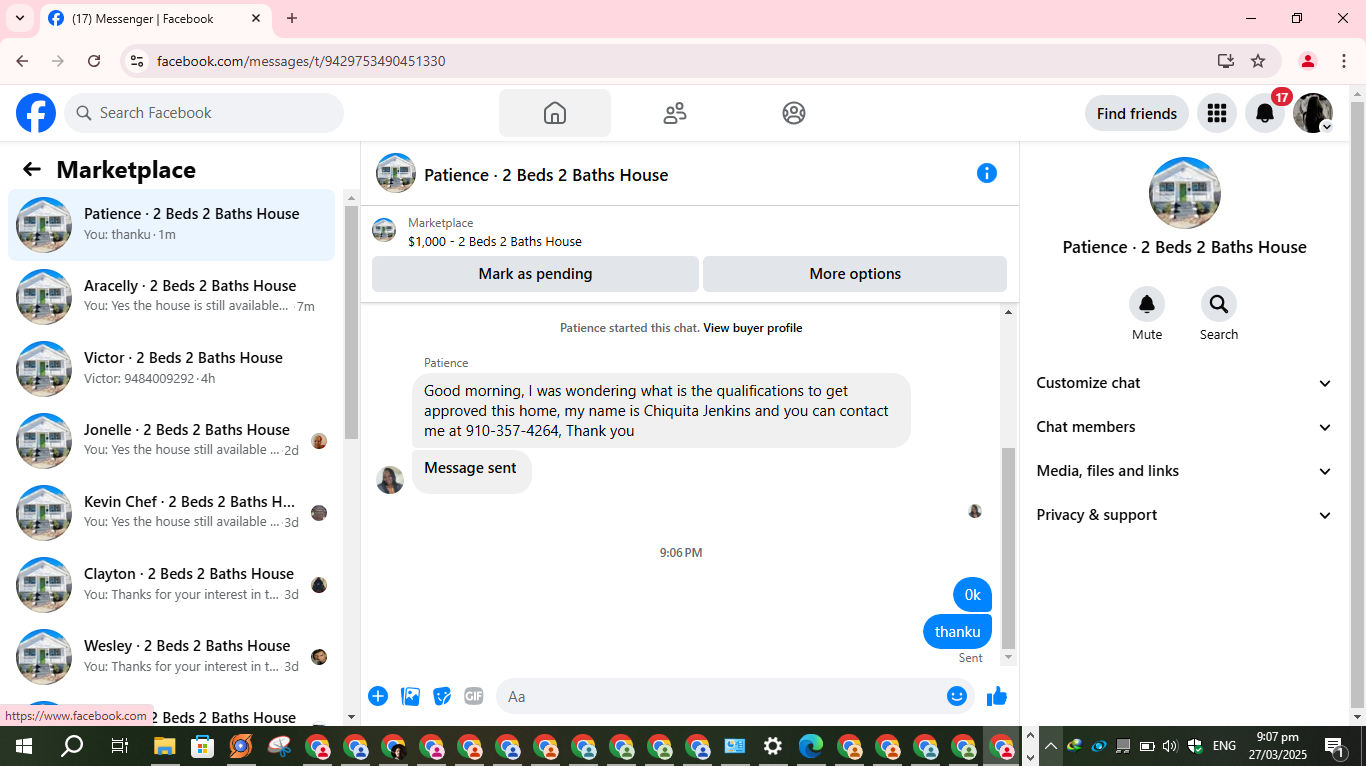Click the thanku message bubble
Screen dimensions: 1366x766
[x=957, y=632]
